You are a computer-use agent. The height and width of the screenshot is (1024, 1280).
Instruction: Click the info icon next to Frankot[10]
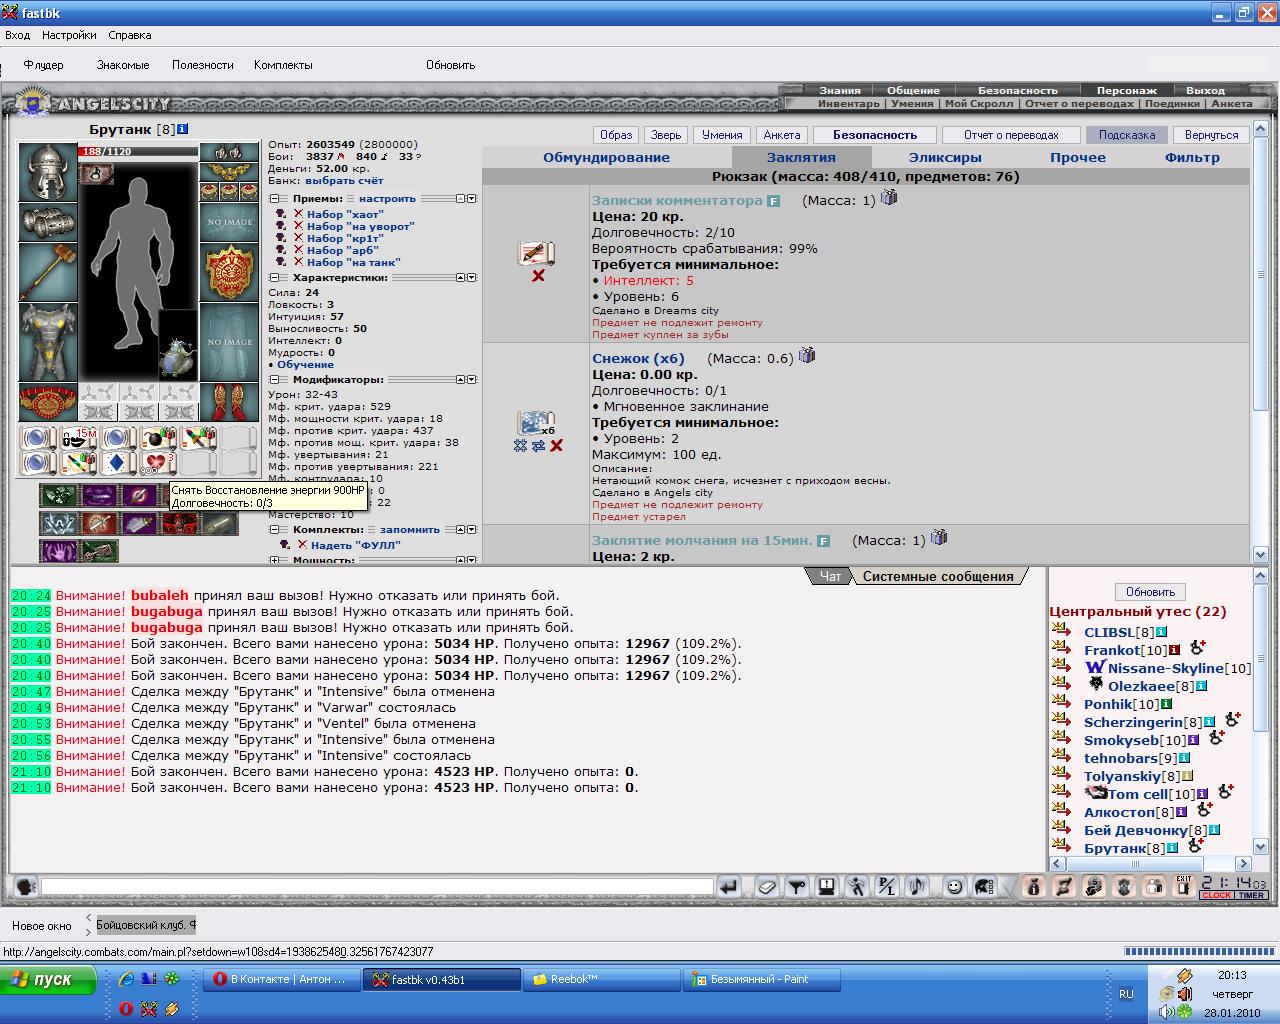point(1174,650)
